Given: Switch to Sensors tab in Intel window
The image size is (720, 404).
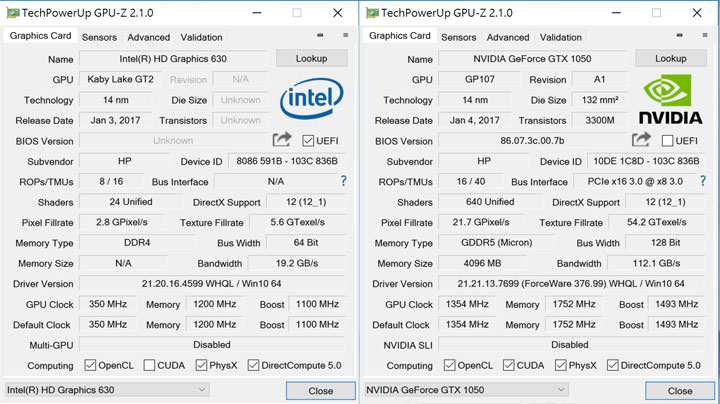Looking at the screenshot, I should pos(99,37).
